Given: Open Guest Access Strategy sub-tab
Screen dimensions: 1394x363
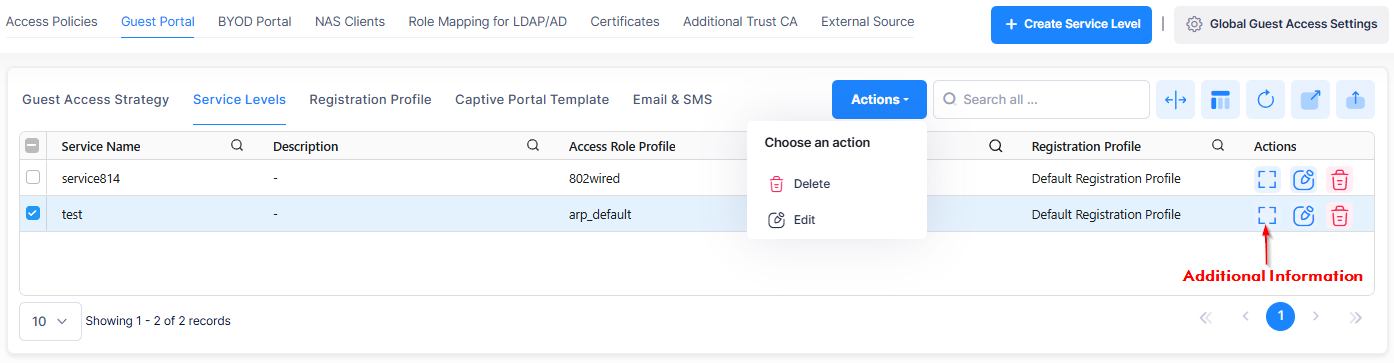Looking at the screenshot, I should [96, 99].
